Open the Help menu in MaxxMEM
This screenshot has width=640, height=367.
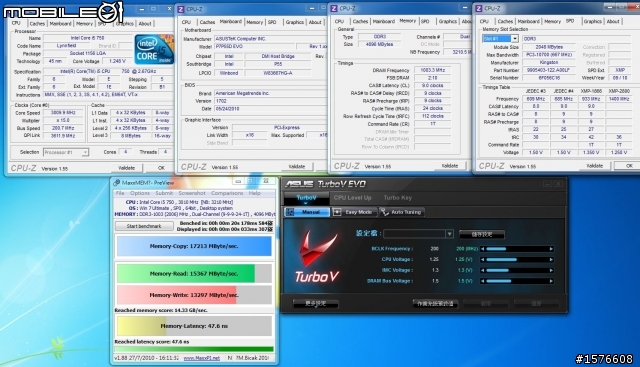click(254, 193)
